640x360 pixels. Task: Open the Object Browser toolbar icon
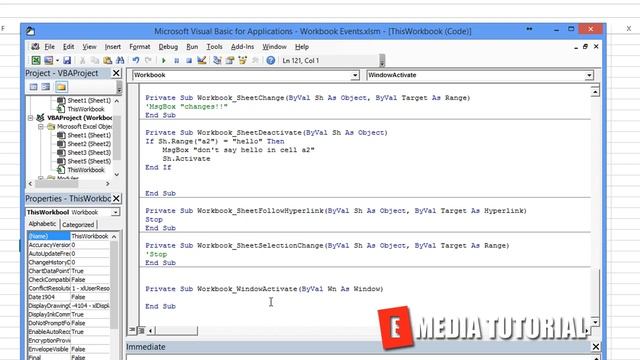tap(243, 60)
